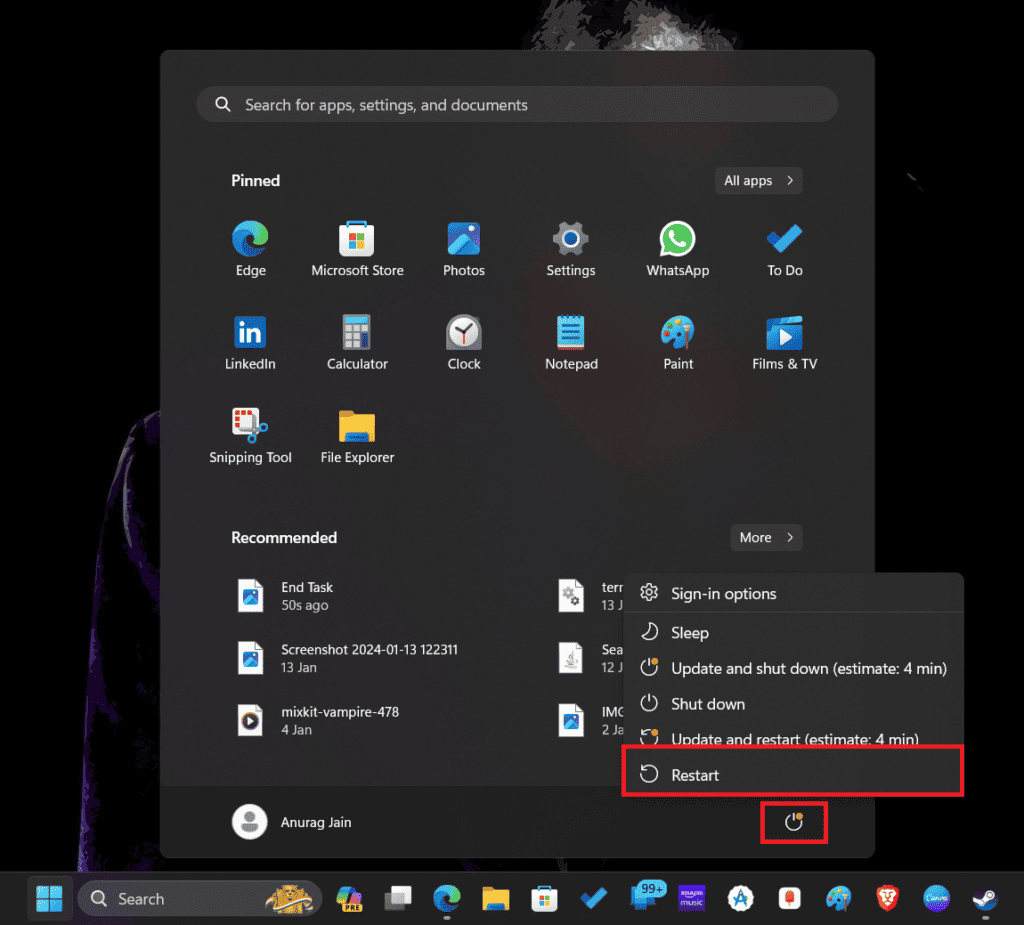
Task: Put the computer to Sleep
Action: pyautogui.click(x=690, y=632)
